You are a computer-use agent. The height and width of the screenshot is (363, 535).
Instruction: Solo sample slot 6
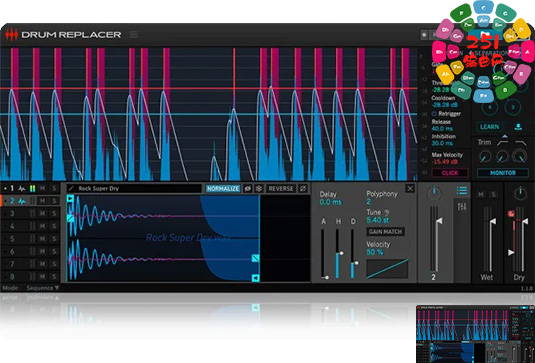coord(54,251)
